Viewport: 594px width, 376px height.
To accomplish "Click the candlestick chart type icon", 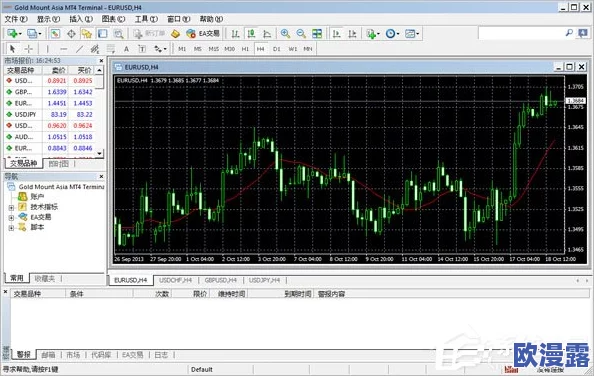I will coord(251,34).
